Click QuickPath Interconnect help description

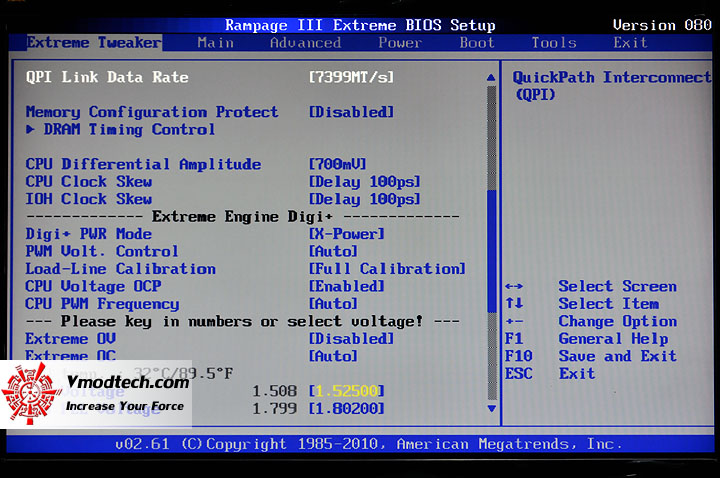coord(612,85)
